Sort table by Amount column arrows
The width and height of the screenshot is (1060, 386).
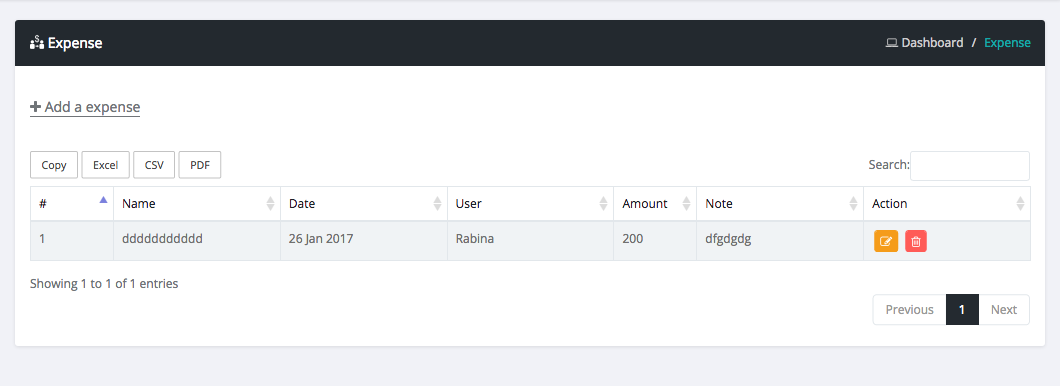click(687, 203)
